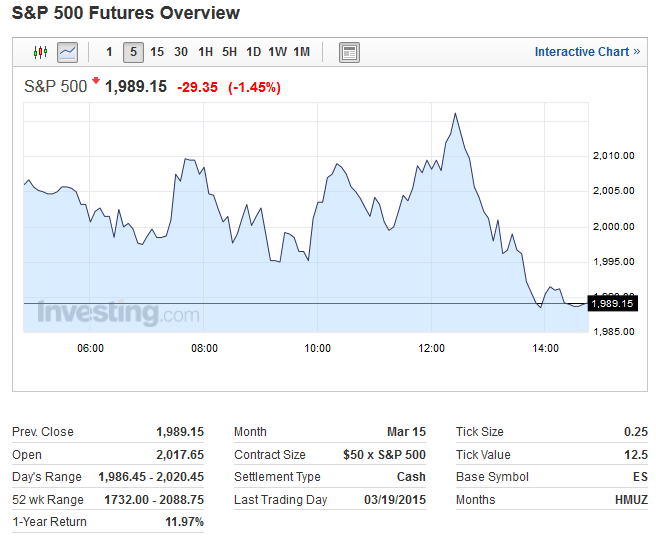Click the S&P 500 Futures Overview heading
Viewport: 656px width, 542px height.
click(x=126, y=13)
